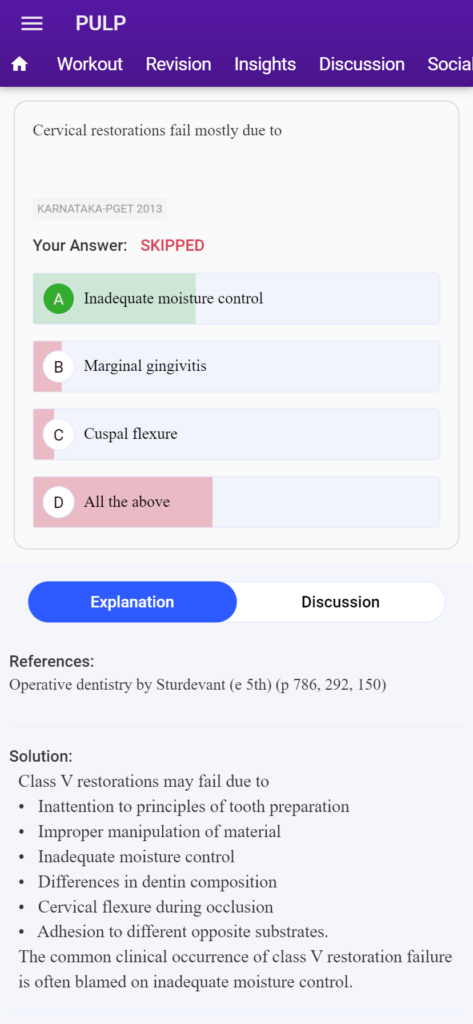The height and width of the screenshot is (1024, 473).
Task: Open the Social tab
Action: (449, 64)
